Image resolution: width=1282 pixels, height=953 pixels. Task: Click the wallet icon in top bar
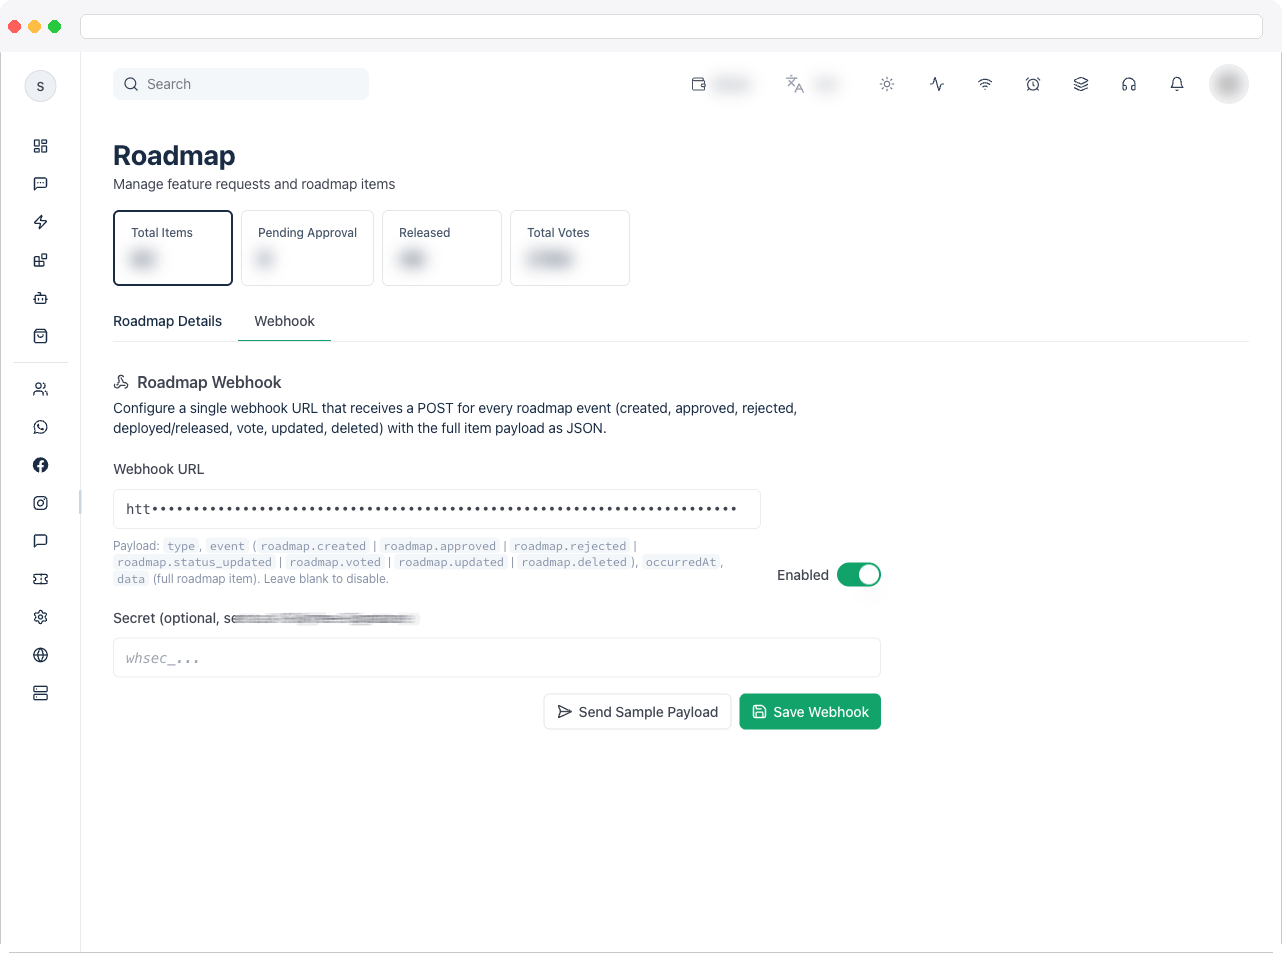coord(699,84)
